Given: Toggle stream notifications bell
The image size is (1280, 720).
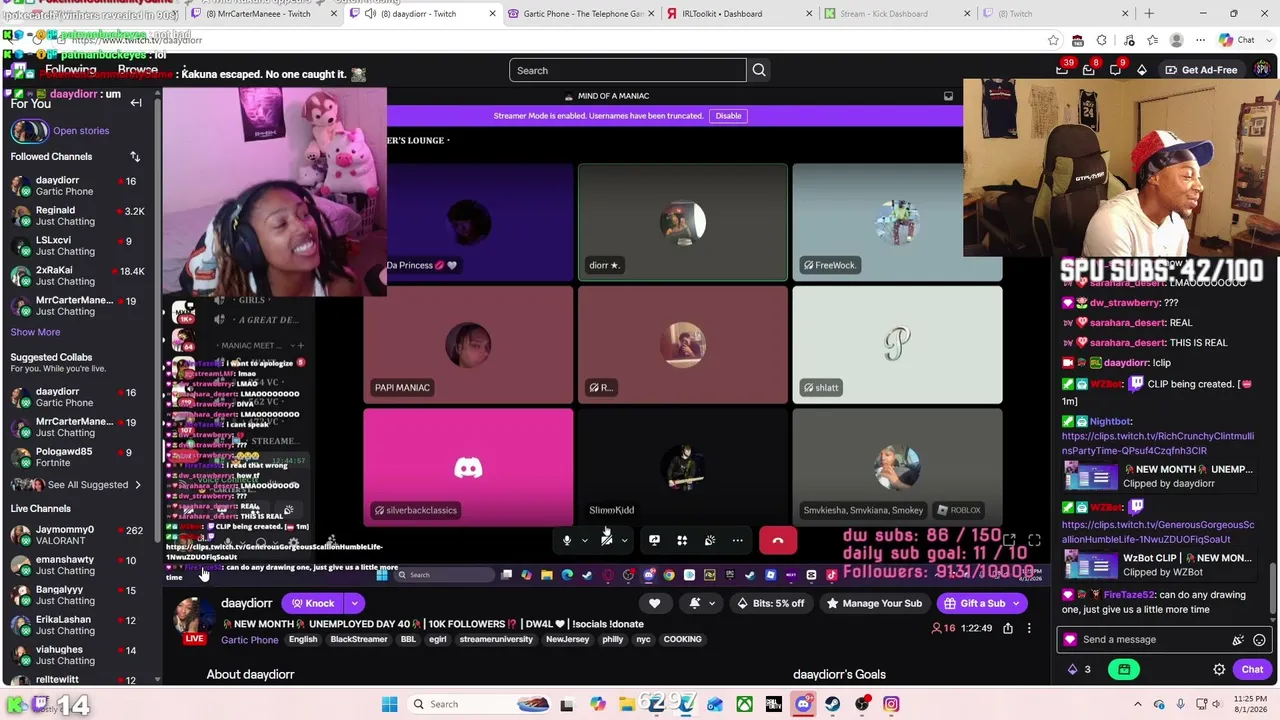Looking at the screenshot, I should coord(695,603).
